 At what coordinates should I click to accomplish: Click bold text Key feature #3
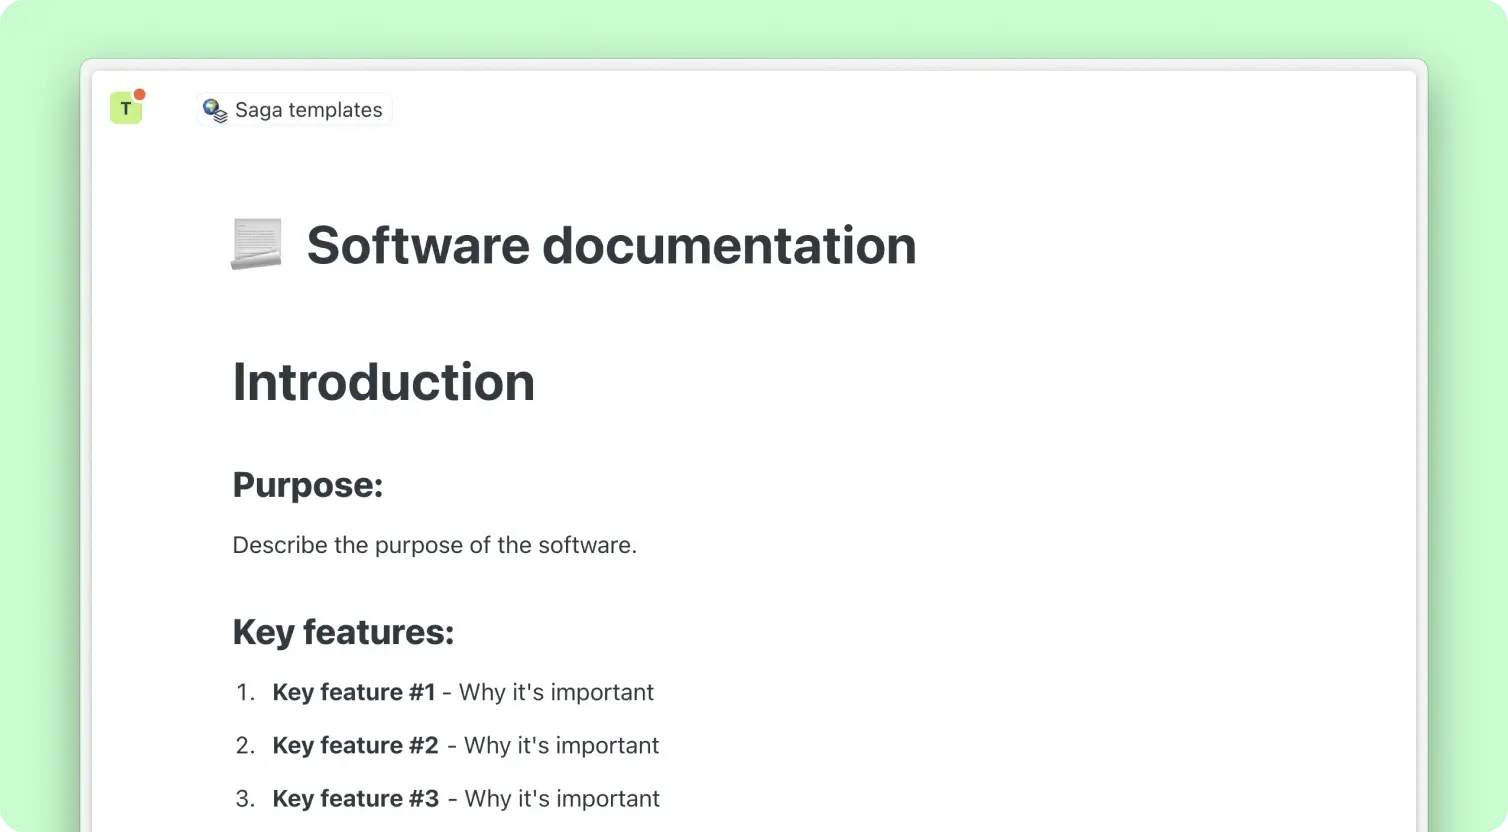click(x=355, y=798)
